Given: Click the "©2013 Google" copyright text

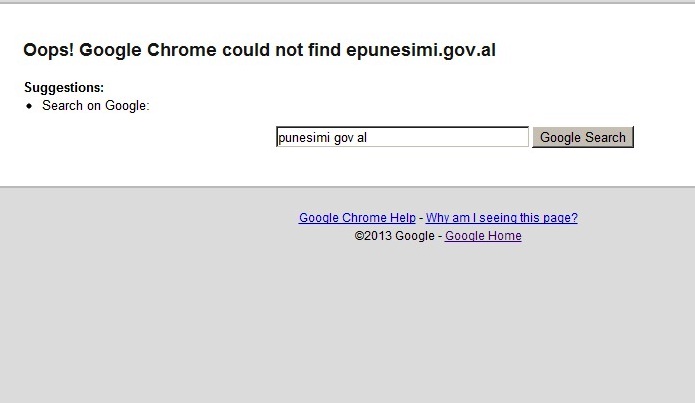Looking at the screenshot, I should click(394, 236).
